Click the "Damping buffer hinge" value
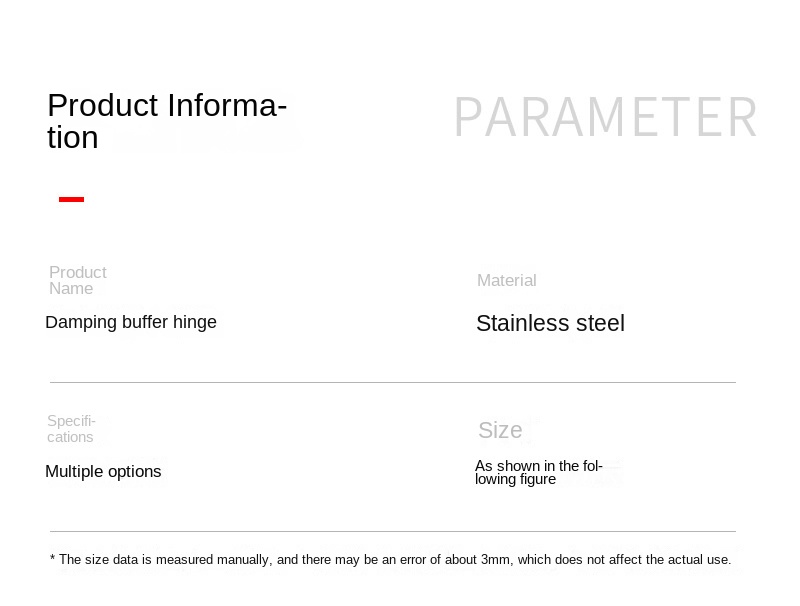Screen dimensions: 800x606 click(x=131, y=322)
